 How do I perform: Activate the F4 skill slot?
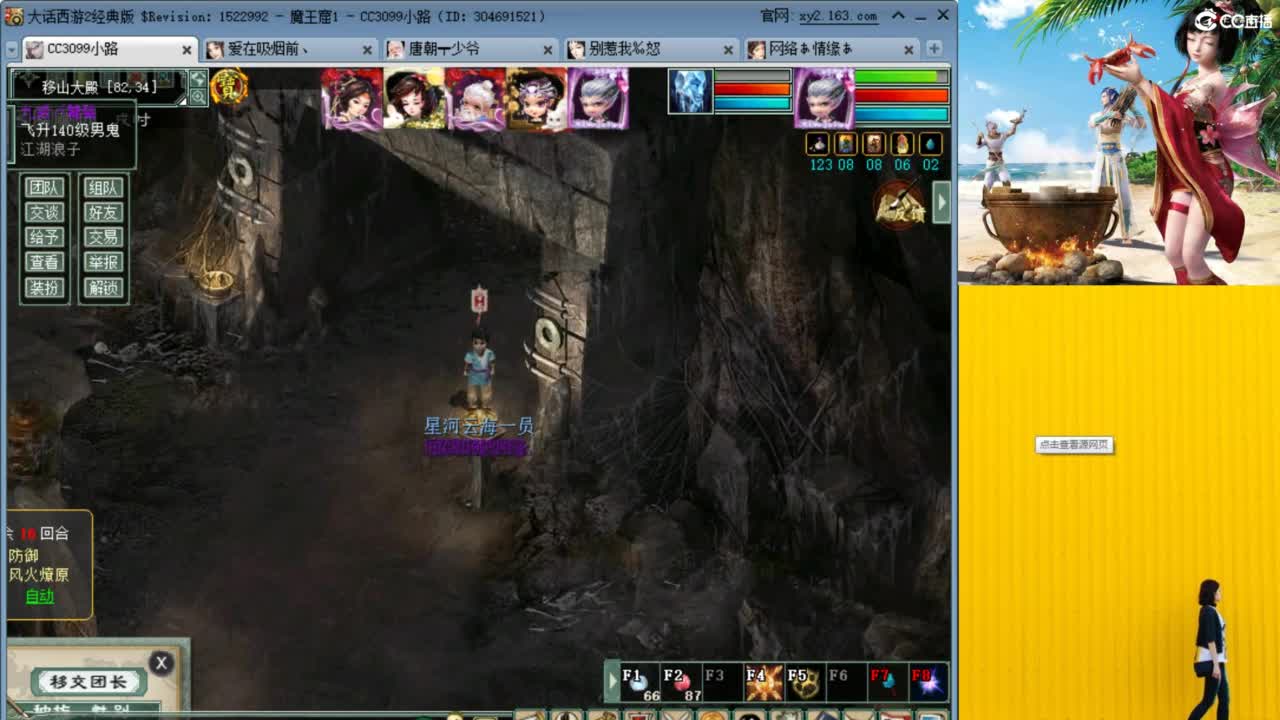tap(763, 682)
